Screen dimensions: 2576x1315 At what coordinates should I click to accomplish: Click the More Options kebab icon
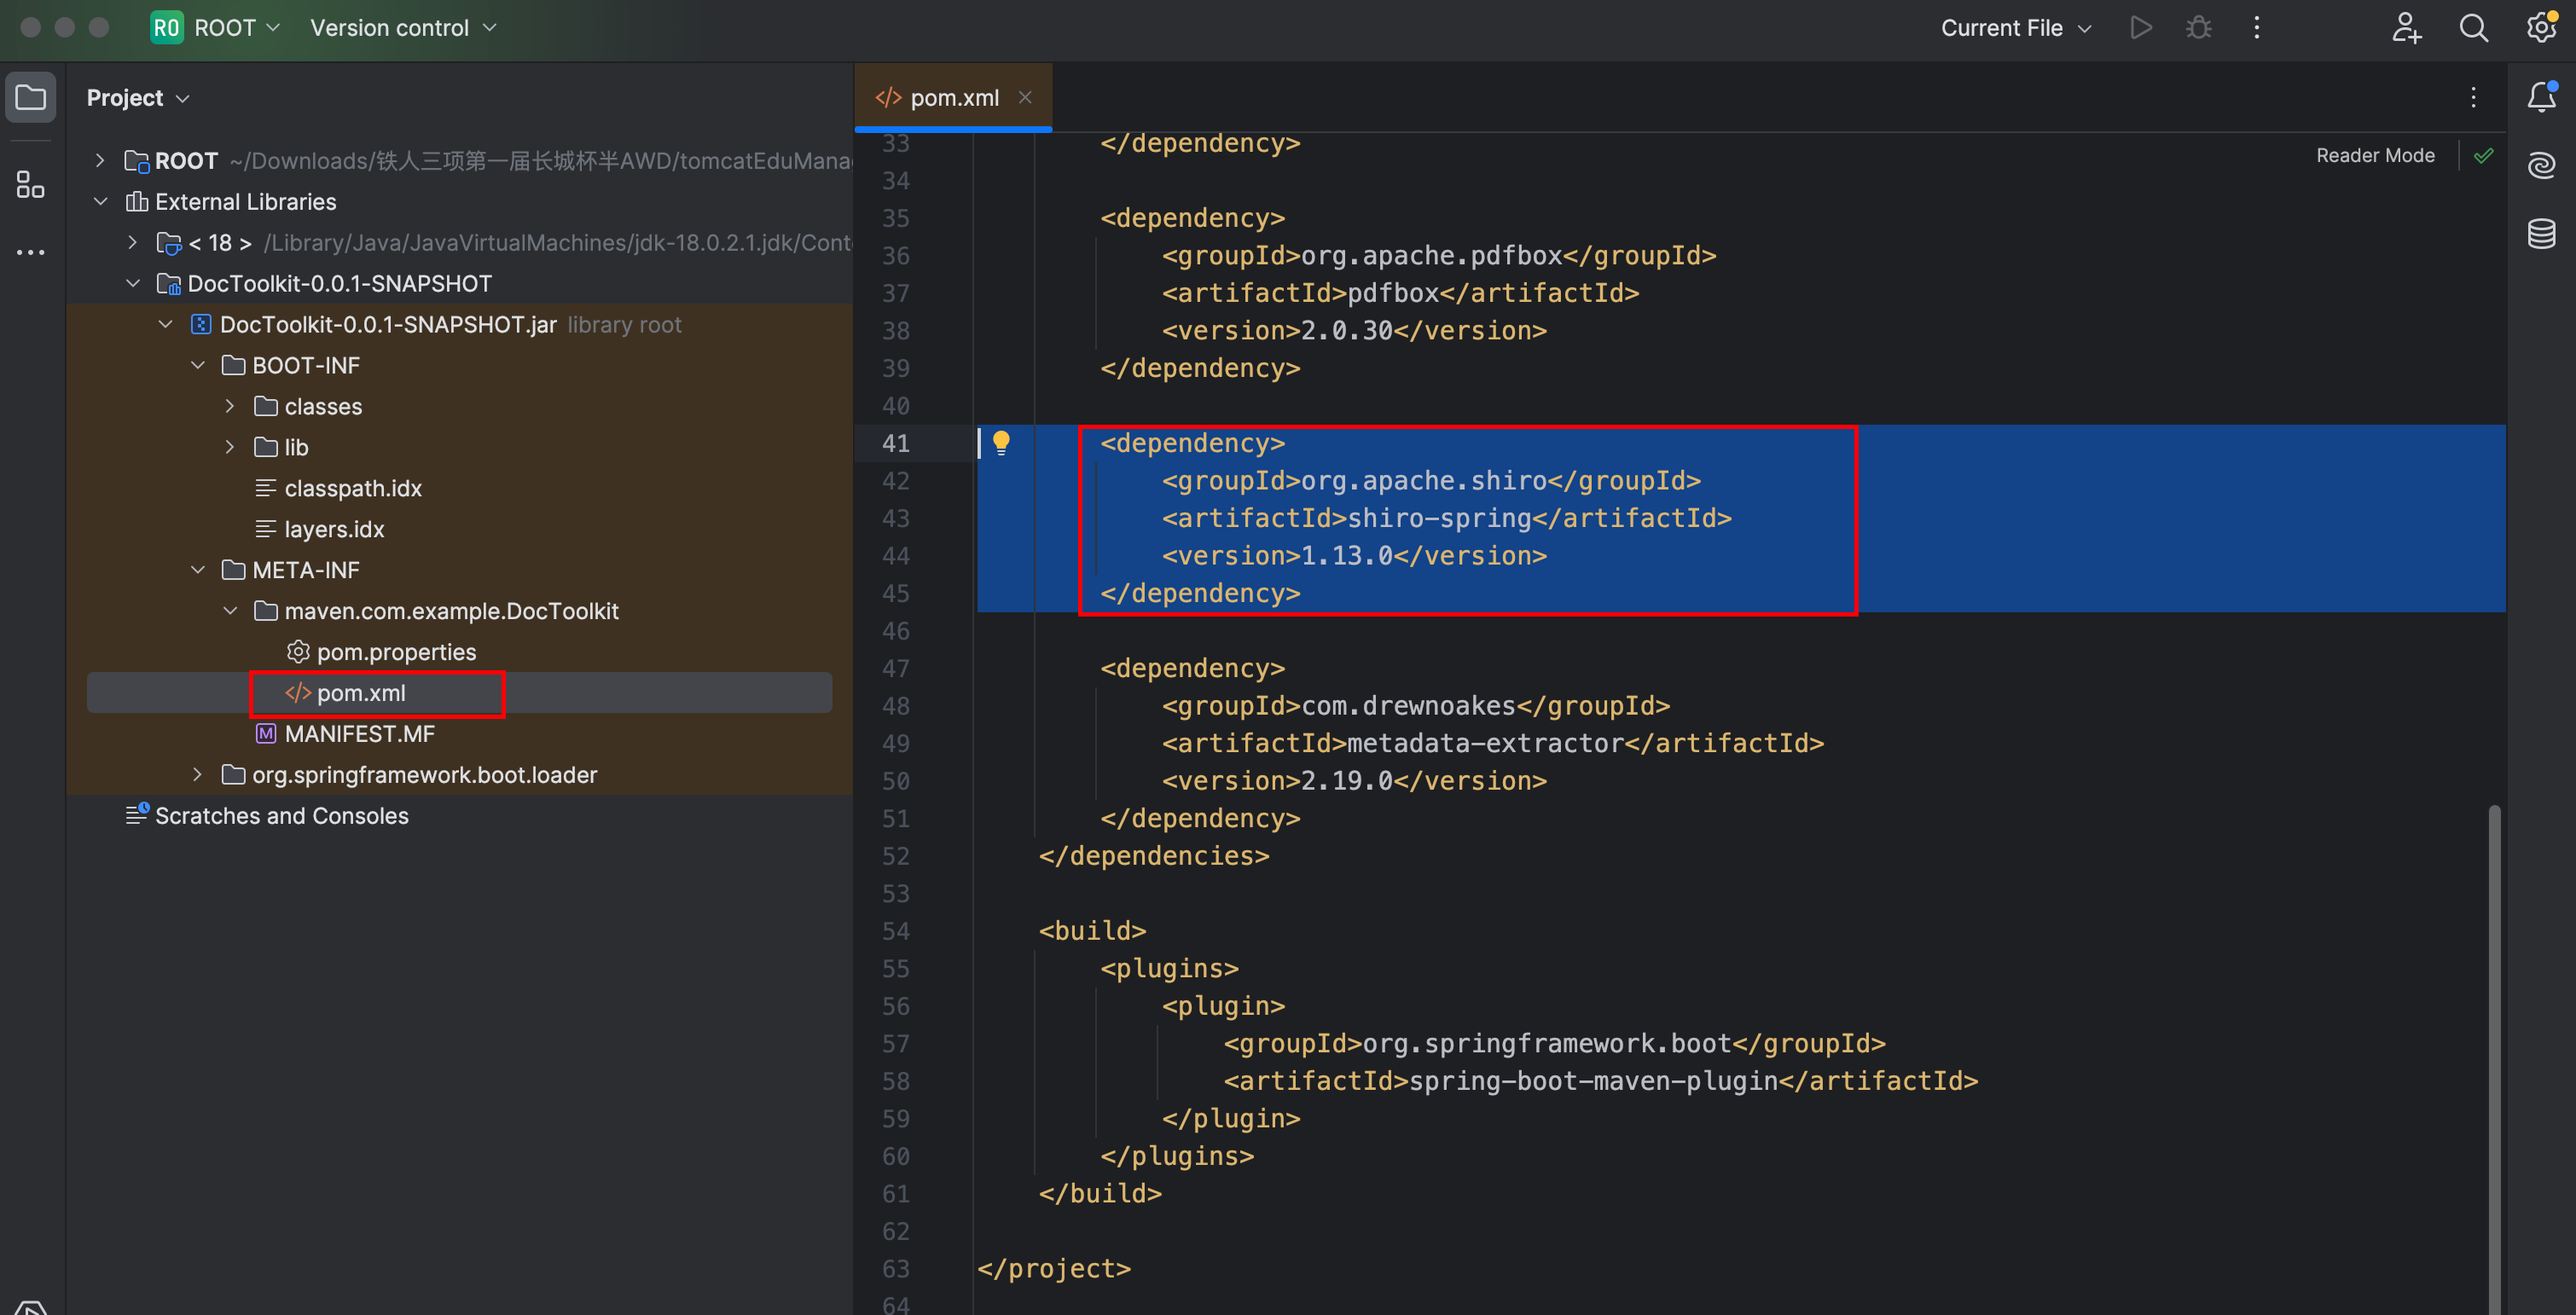click(2257, 26)
